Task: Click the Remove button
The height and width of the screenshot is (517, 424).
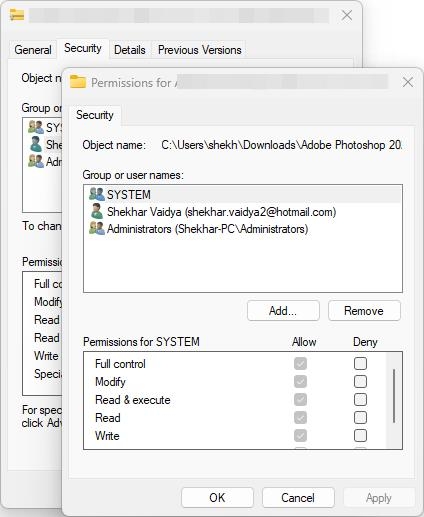Action: point(364,311)
